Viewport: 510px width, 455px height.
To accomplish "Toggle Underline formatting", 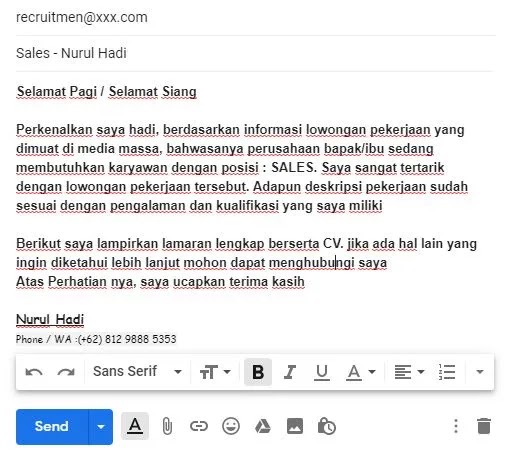I will pos(322,372).
